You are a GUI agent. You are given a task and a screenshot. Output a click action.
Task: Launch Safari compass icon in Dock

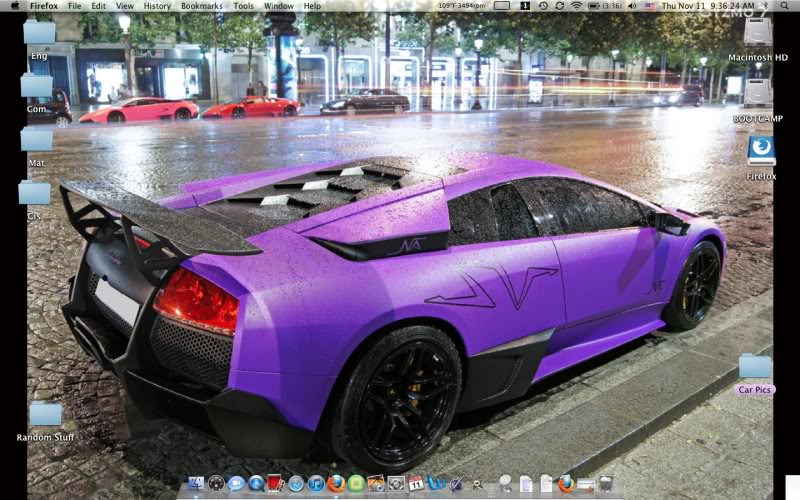coord(296,484)
